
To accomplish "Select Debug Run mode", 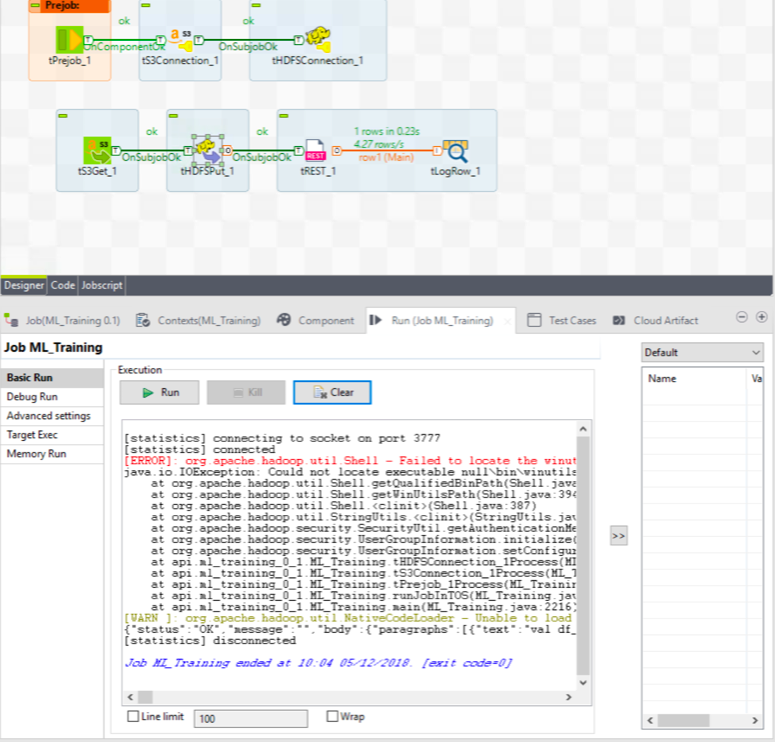I will (52, 397).
